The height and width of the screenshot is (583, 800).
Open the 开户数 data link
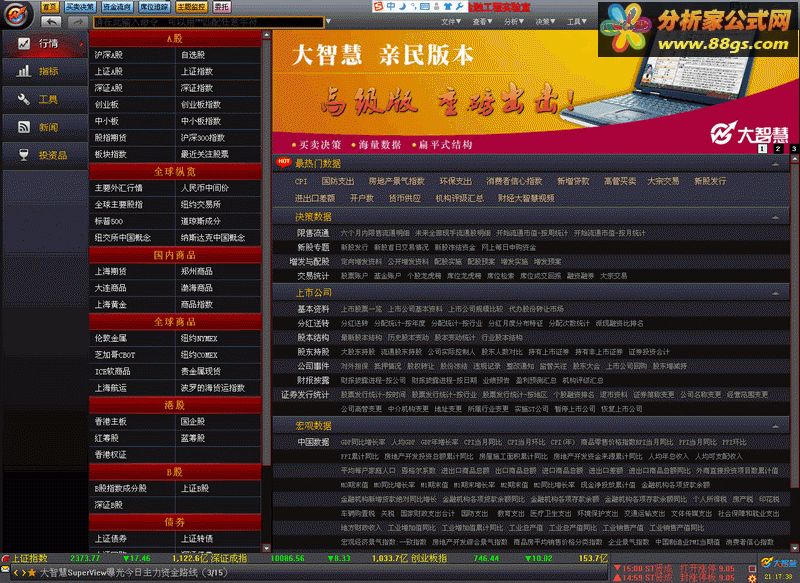coord(362,198)
